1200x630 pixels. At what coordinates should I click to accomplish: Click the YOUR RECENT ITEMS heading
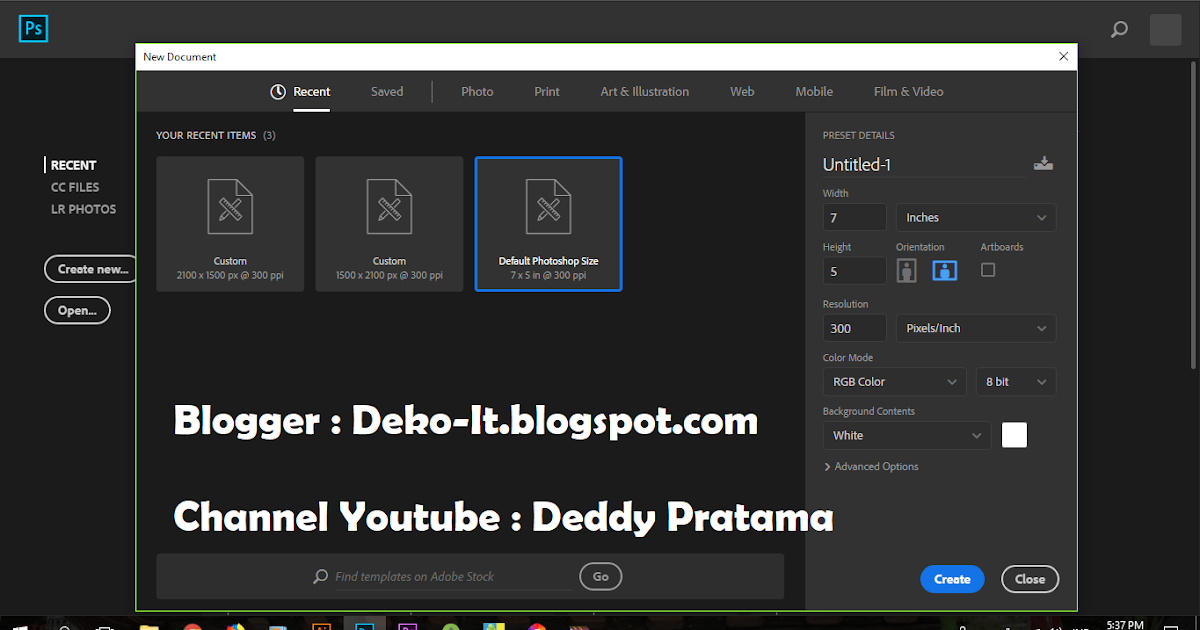tap(206, 135)
